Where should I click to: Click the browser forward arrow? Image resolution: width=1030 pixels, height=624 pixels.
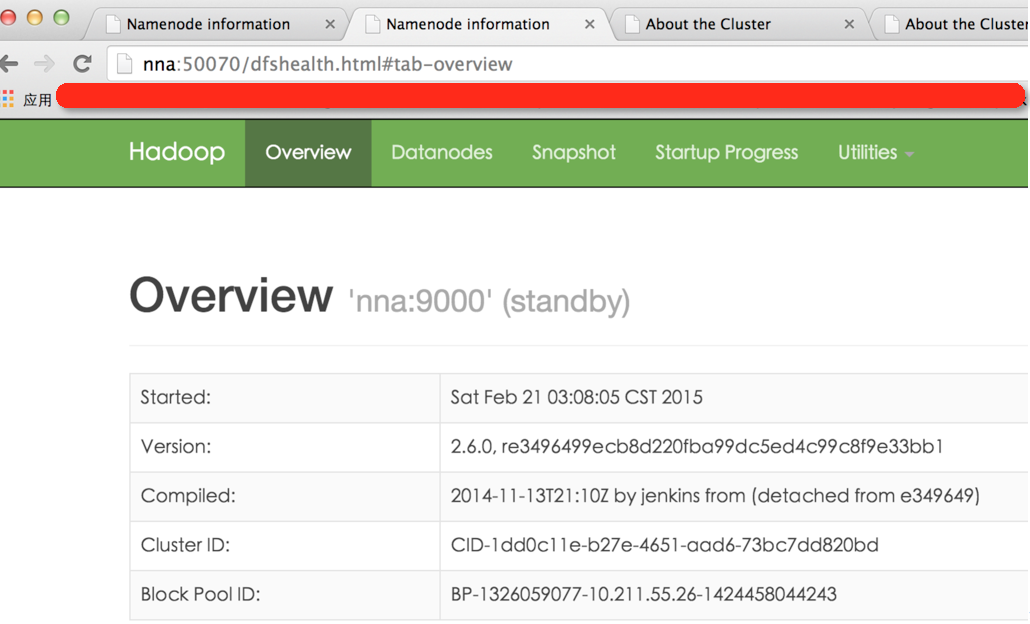44,64
